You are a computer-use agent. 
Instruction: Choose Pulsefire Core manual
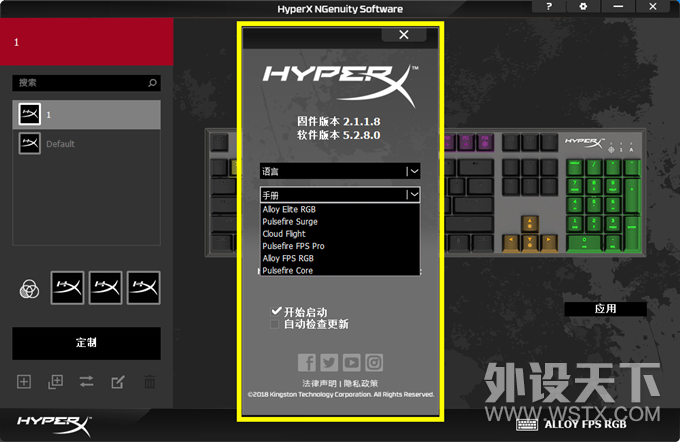340,270
